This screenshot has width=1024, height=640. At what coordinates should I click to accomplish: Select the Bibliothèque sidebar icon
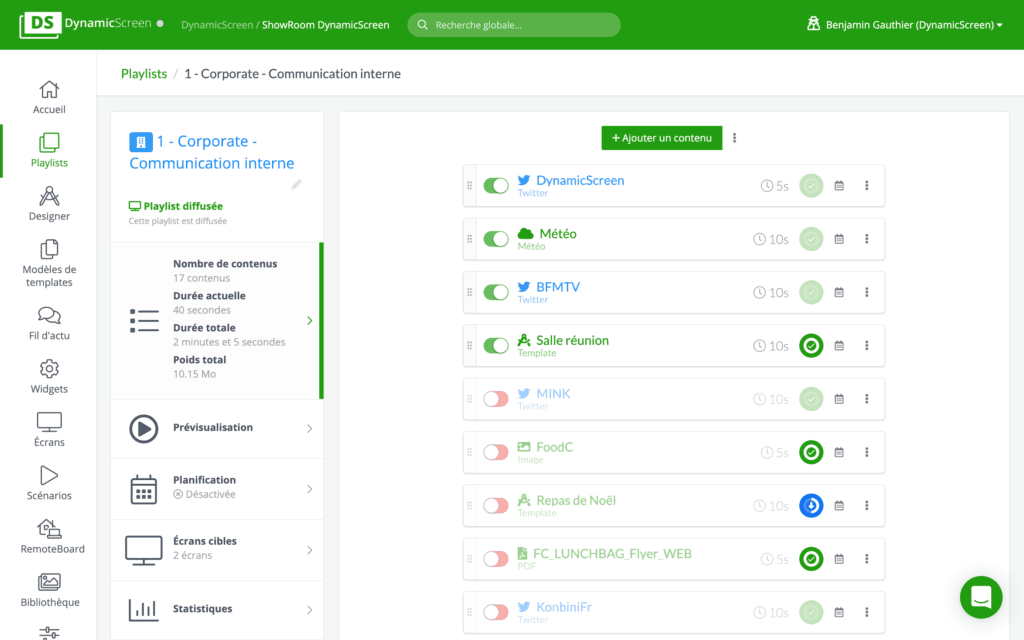coord(48,589)
